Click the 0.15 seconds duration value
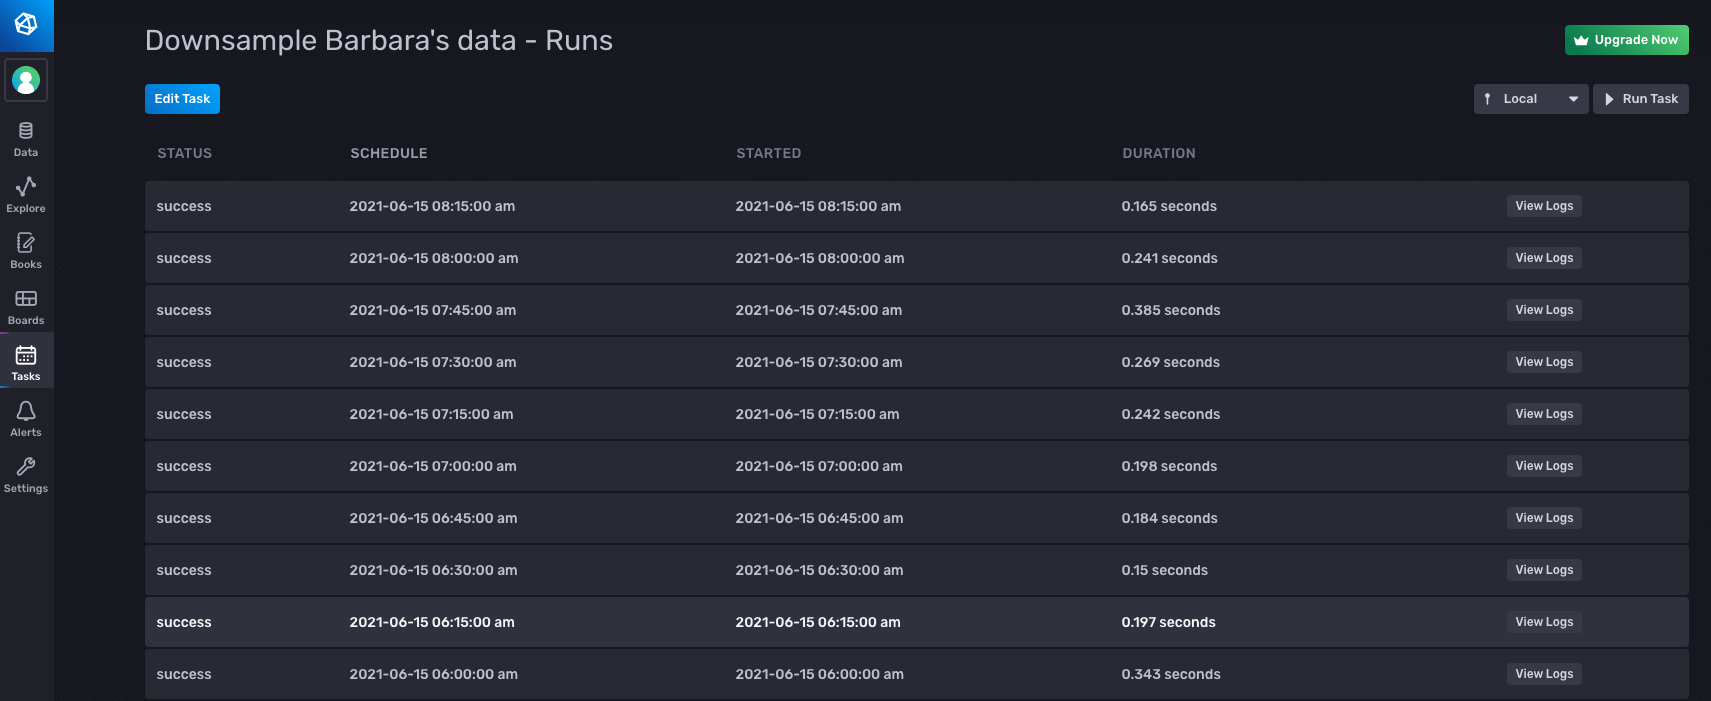 point(1165,570)
